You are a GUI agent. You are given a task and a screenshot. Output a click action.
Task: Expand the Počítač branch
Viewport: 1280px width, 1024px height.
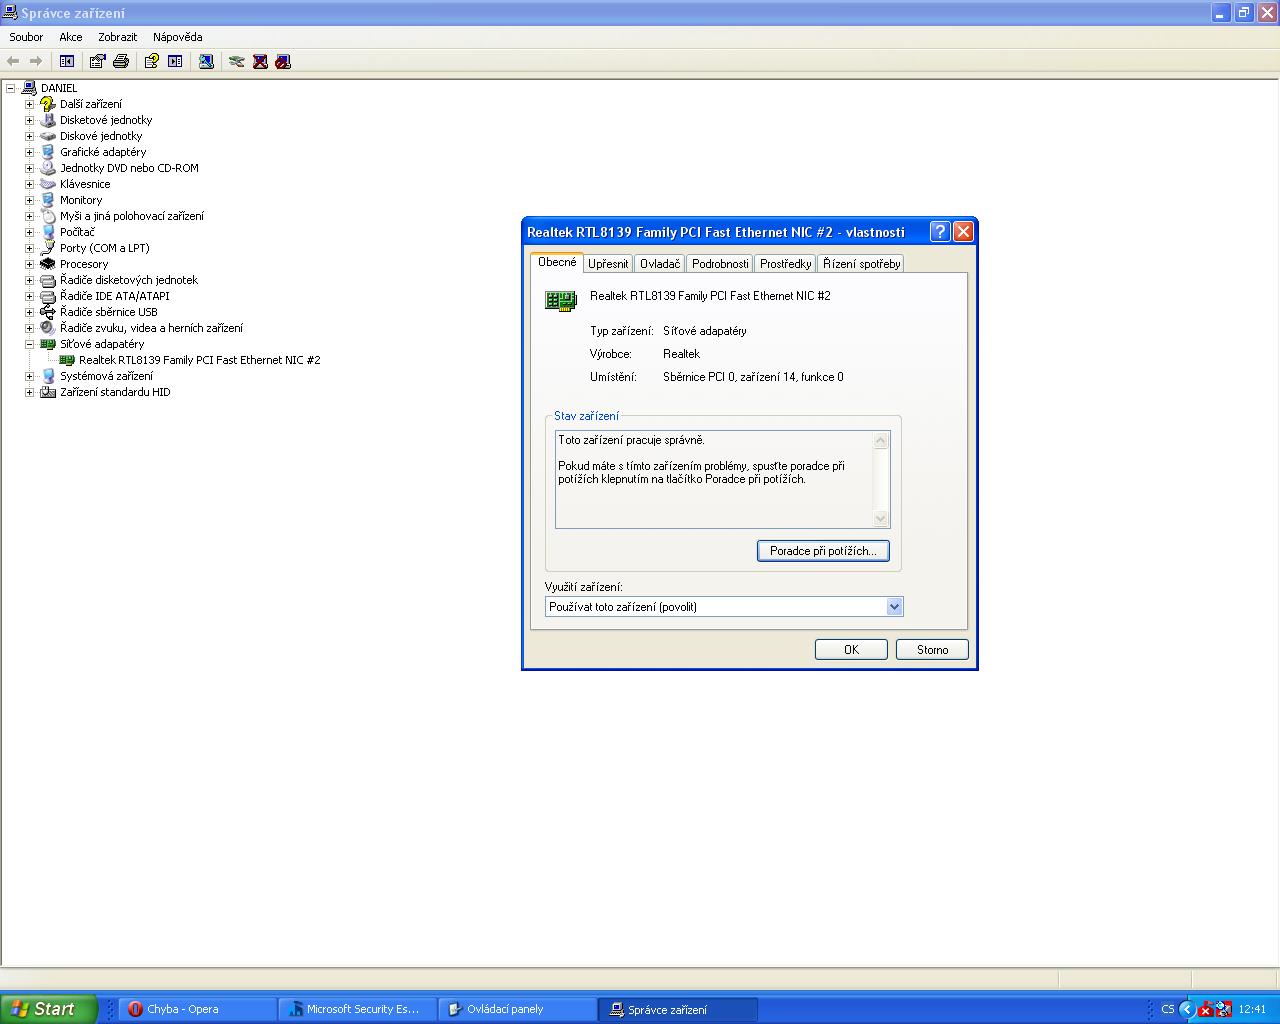coord(29,232)
